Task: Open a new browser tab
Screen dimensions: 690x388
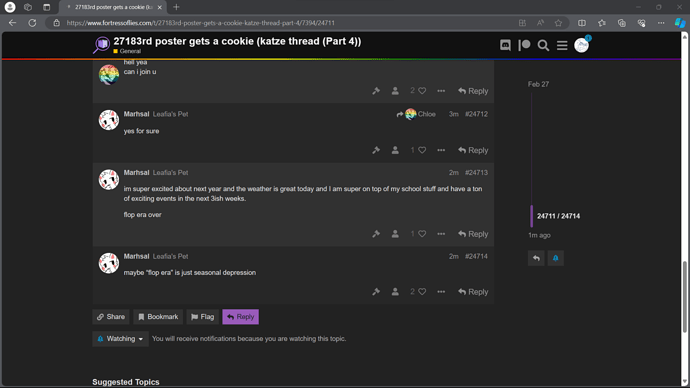Action: tap(176, 7)
